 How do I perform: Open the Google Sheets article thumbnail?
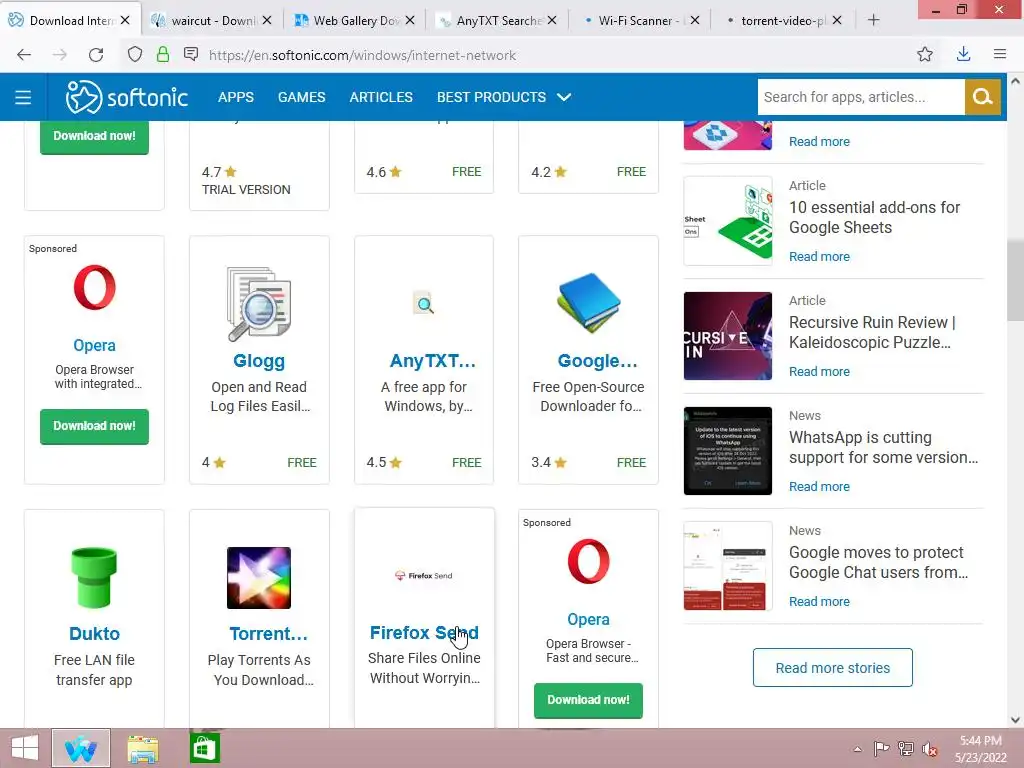728,221
